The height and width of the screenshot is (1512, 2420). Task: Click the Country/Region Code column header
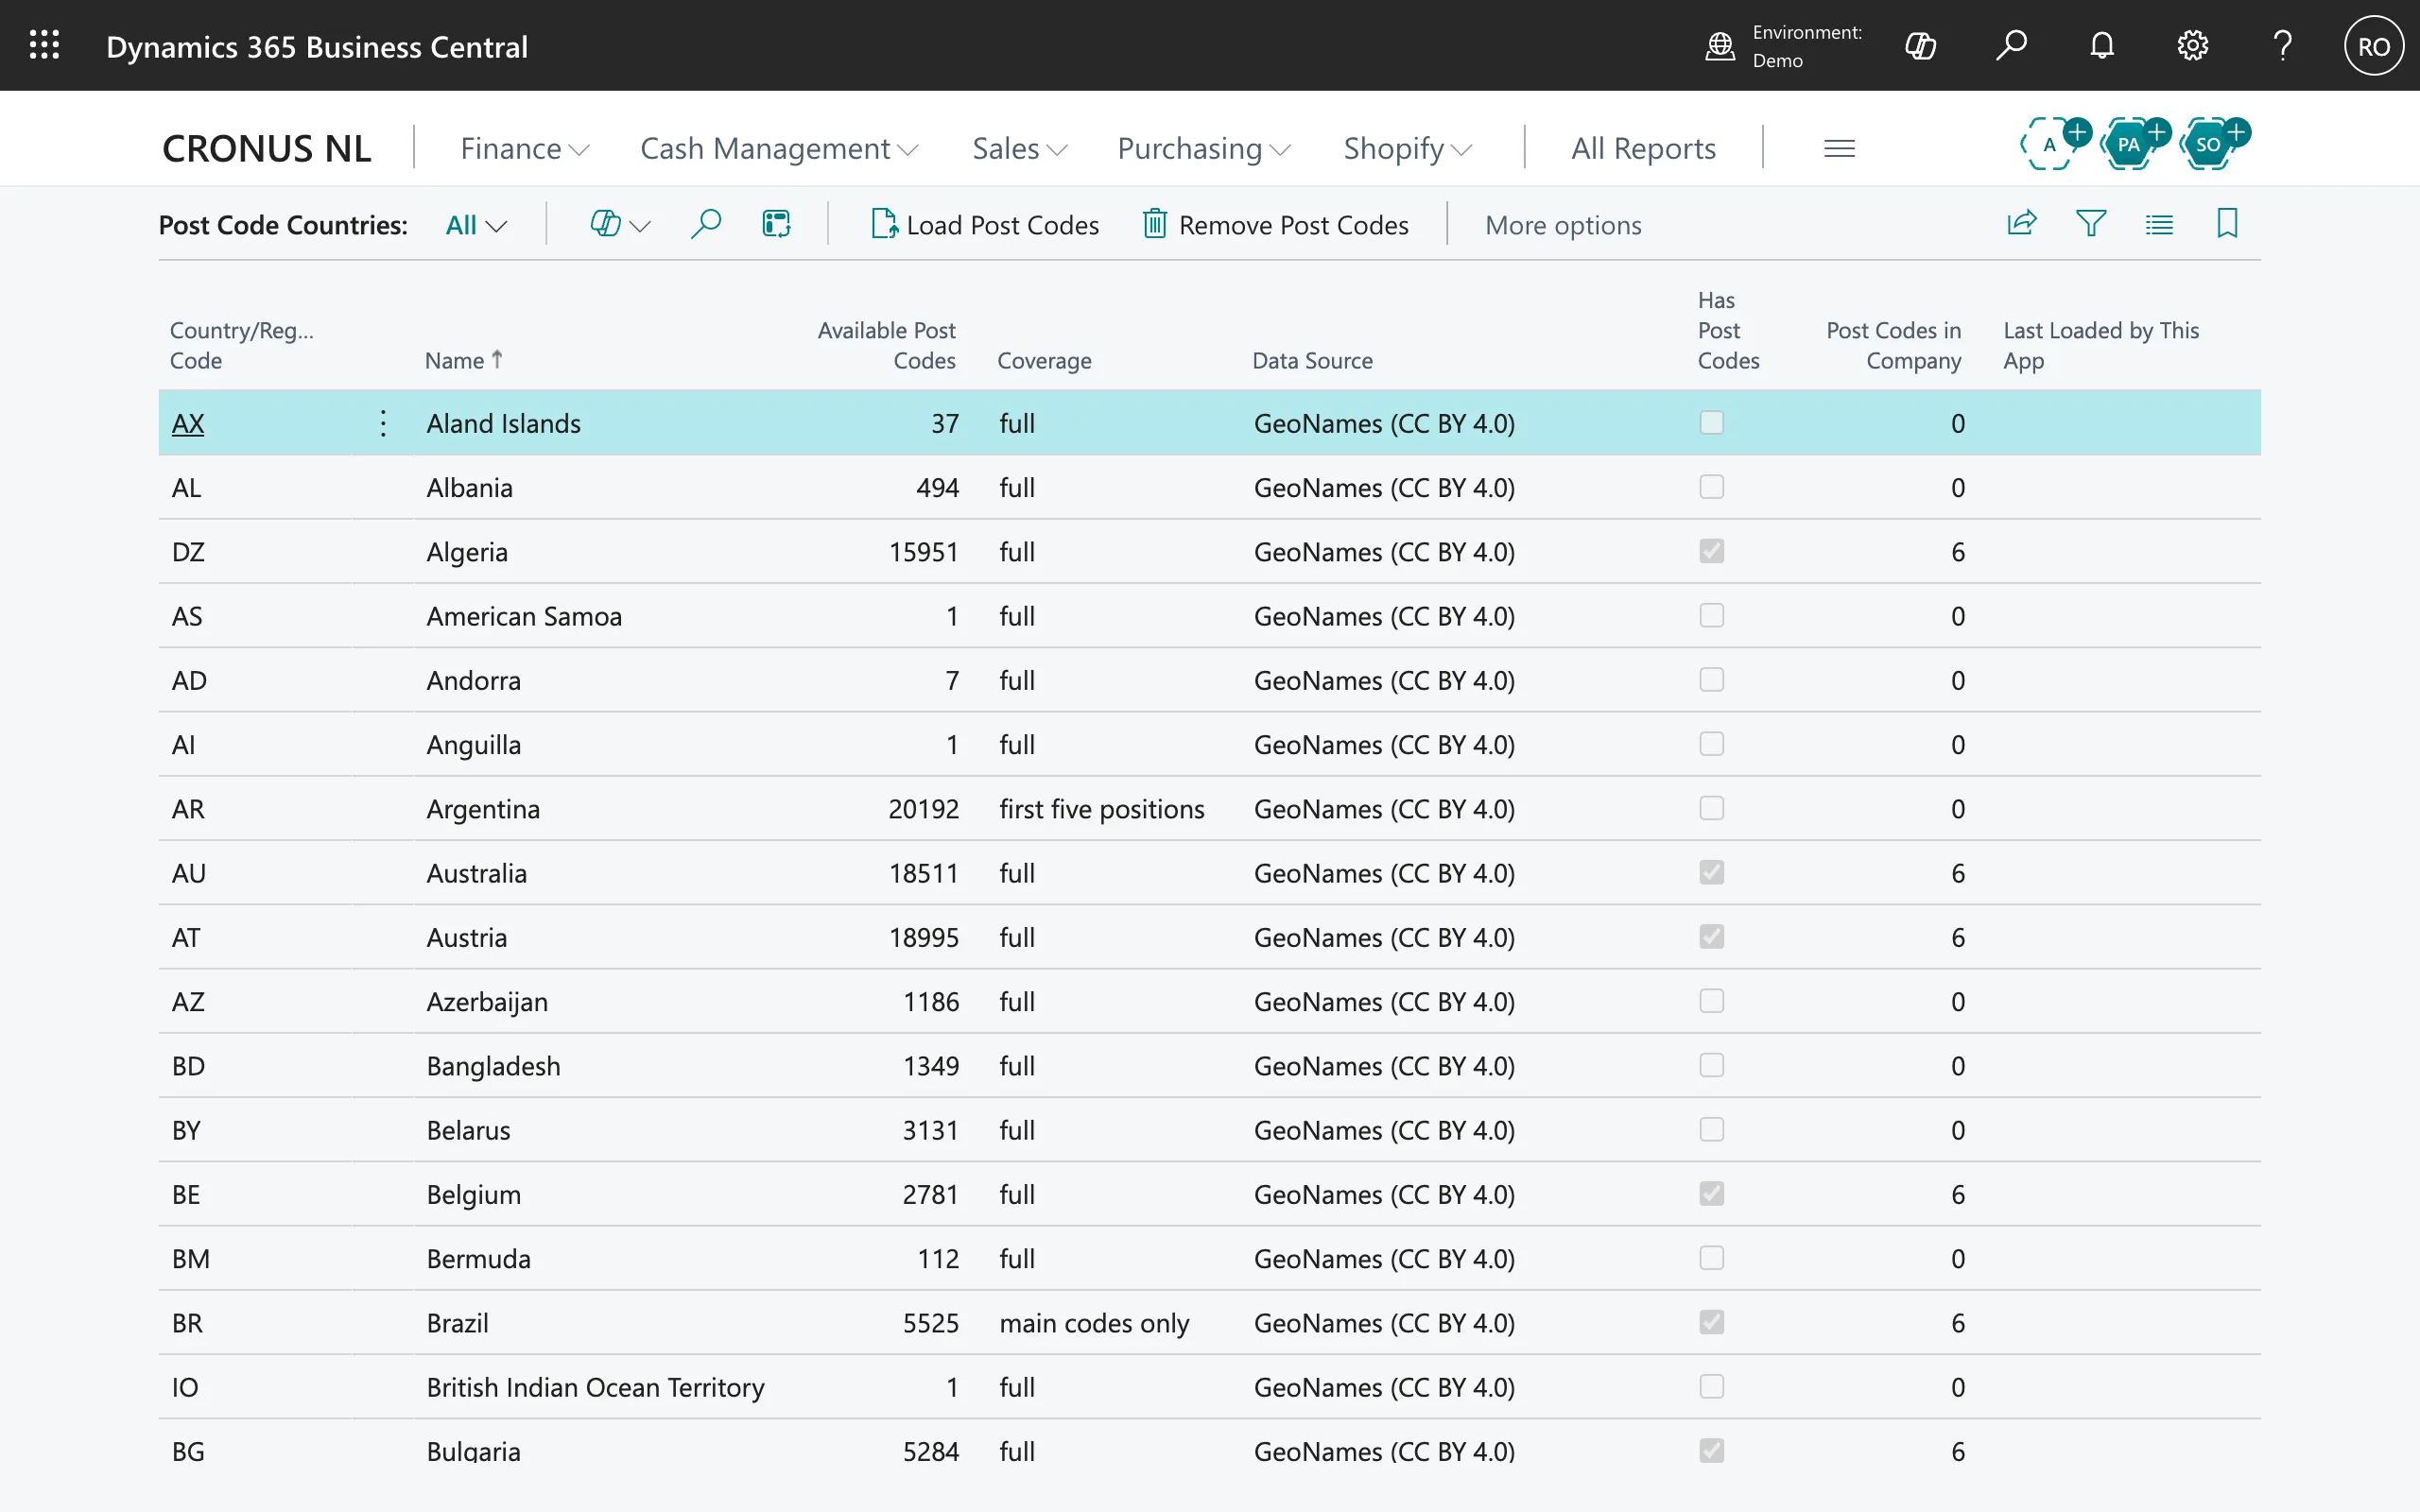click(242, 345)
